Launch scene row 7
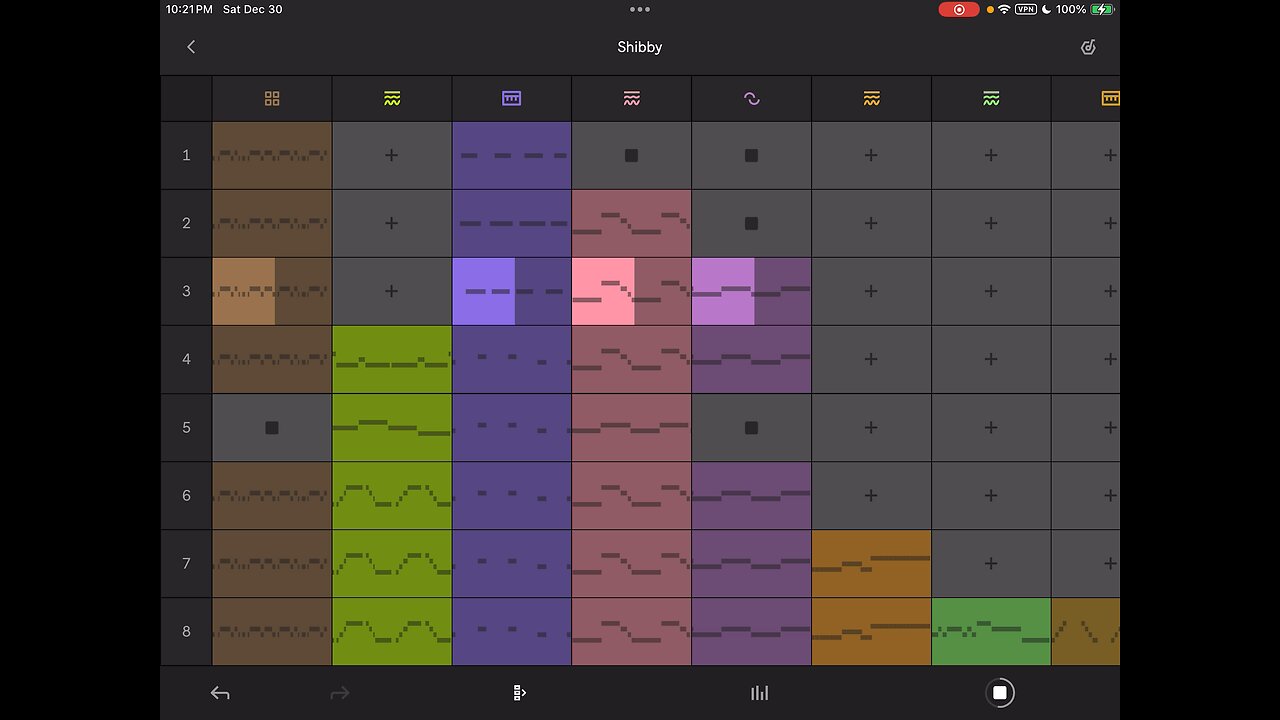This screenshot has height=720, width=1280. (x=186, y=563)
